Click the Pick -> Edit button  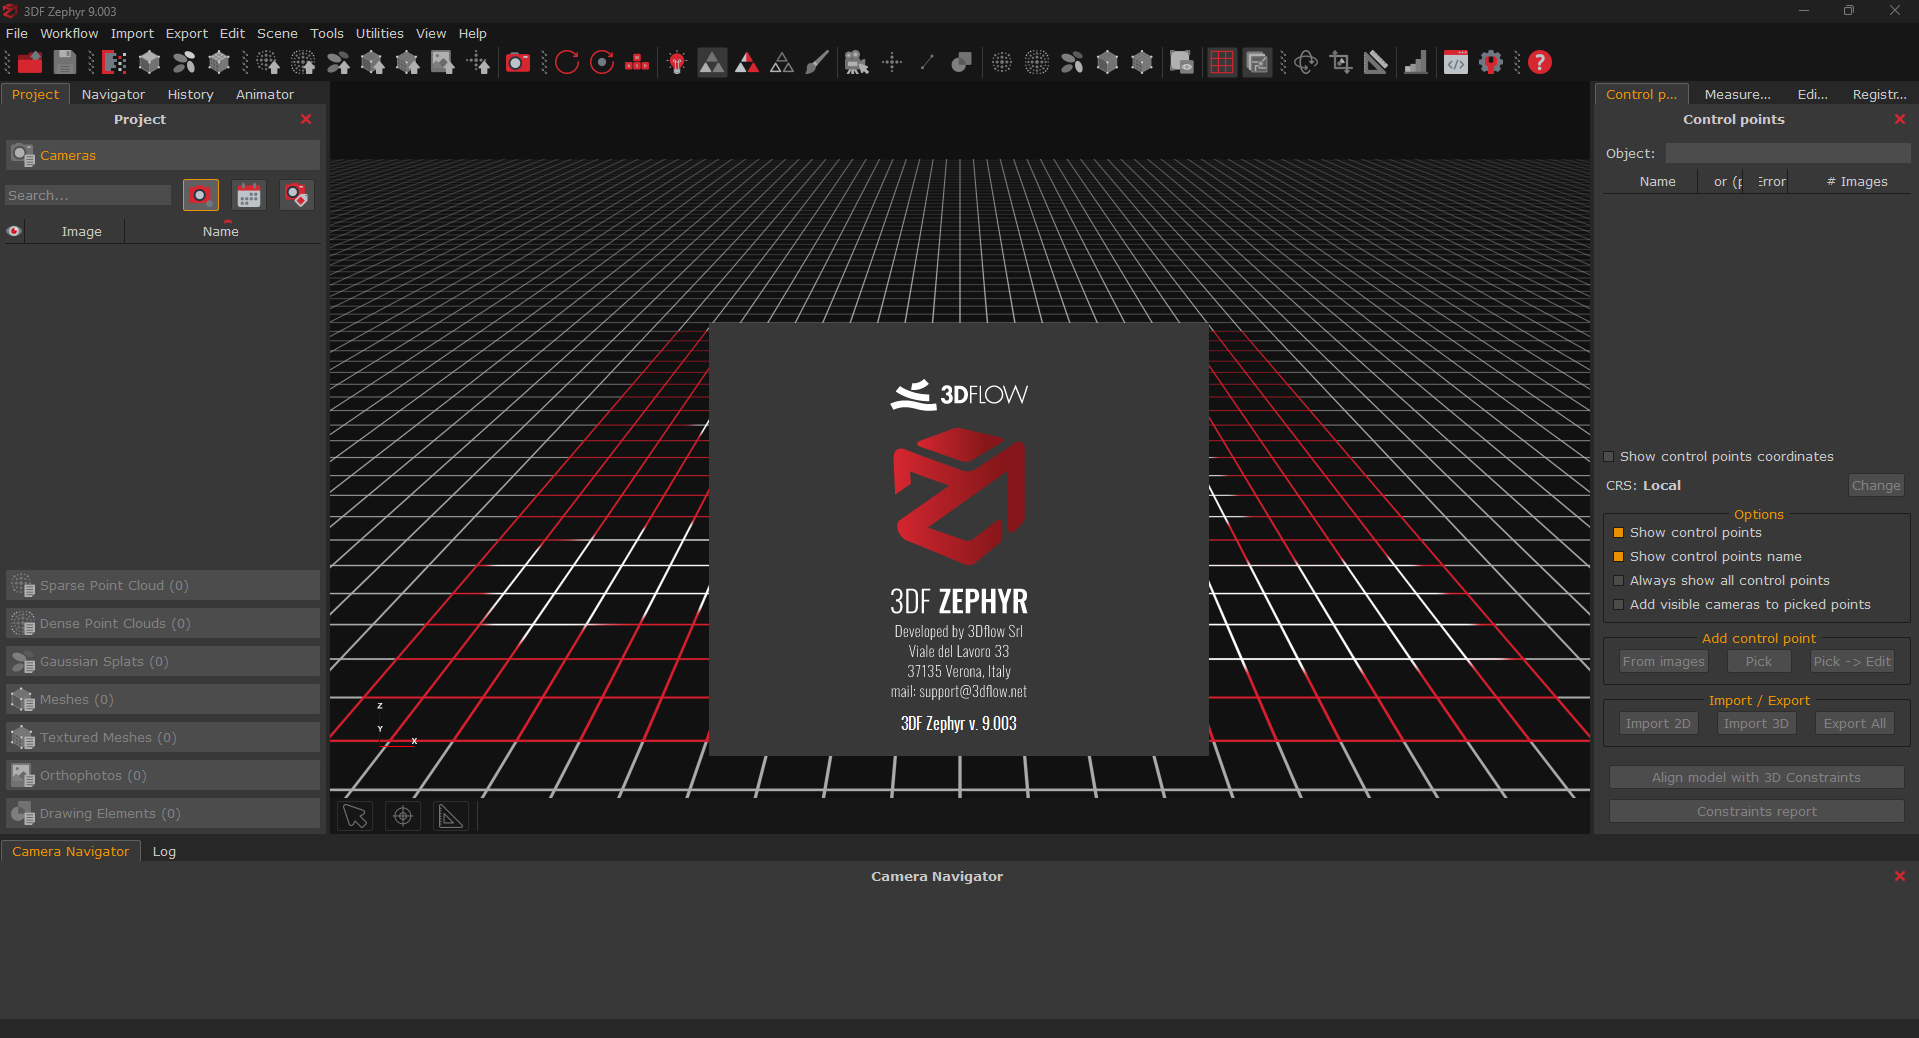tap(1852, 662)
